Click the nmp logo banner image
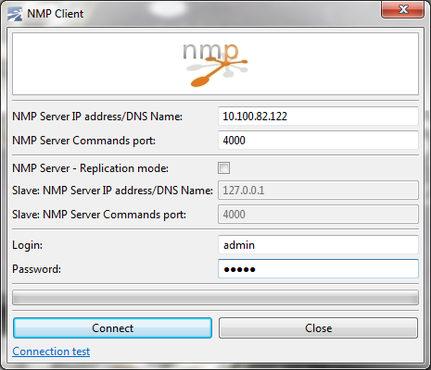Image resolution: width=431 pixels, height=370 pixels. (x=216, y=64)
